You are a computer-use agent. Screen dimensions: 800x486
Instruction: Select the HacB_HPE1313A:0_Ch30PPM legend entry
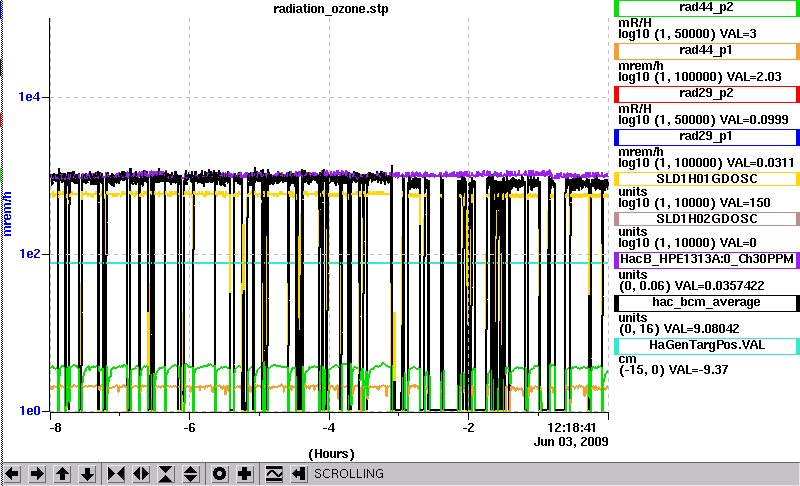pos(707,260)
